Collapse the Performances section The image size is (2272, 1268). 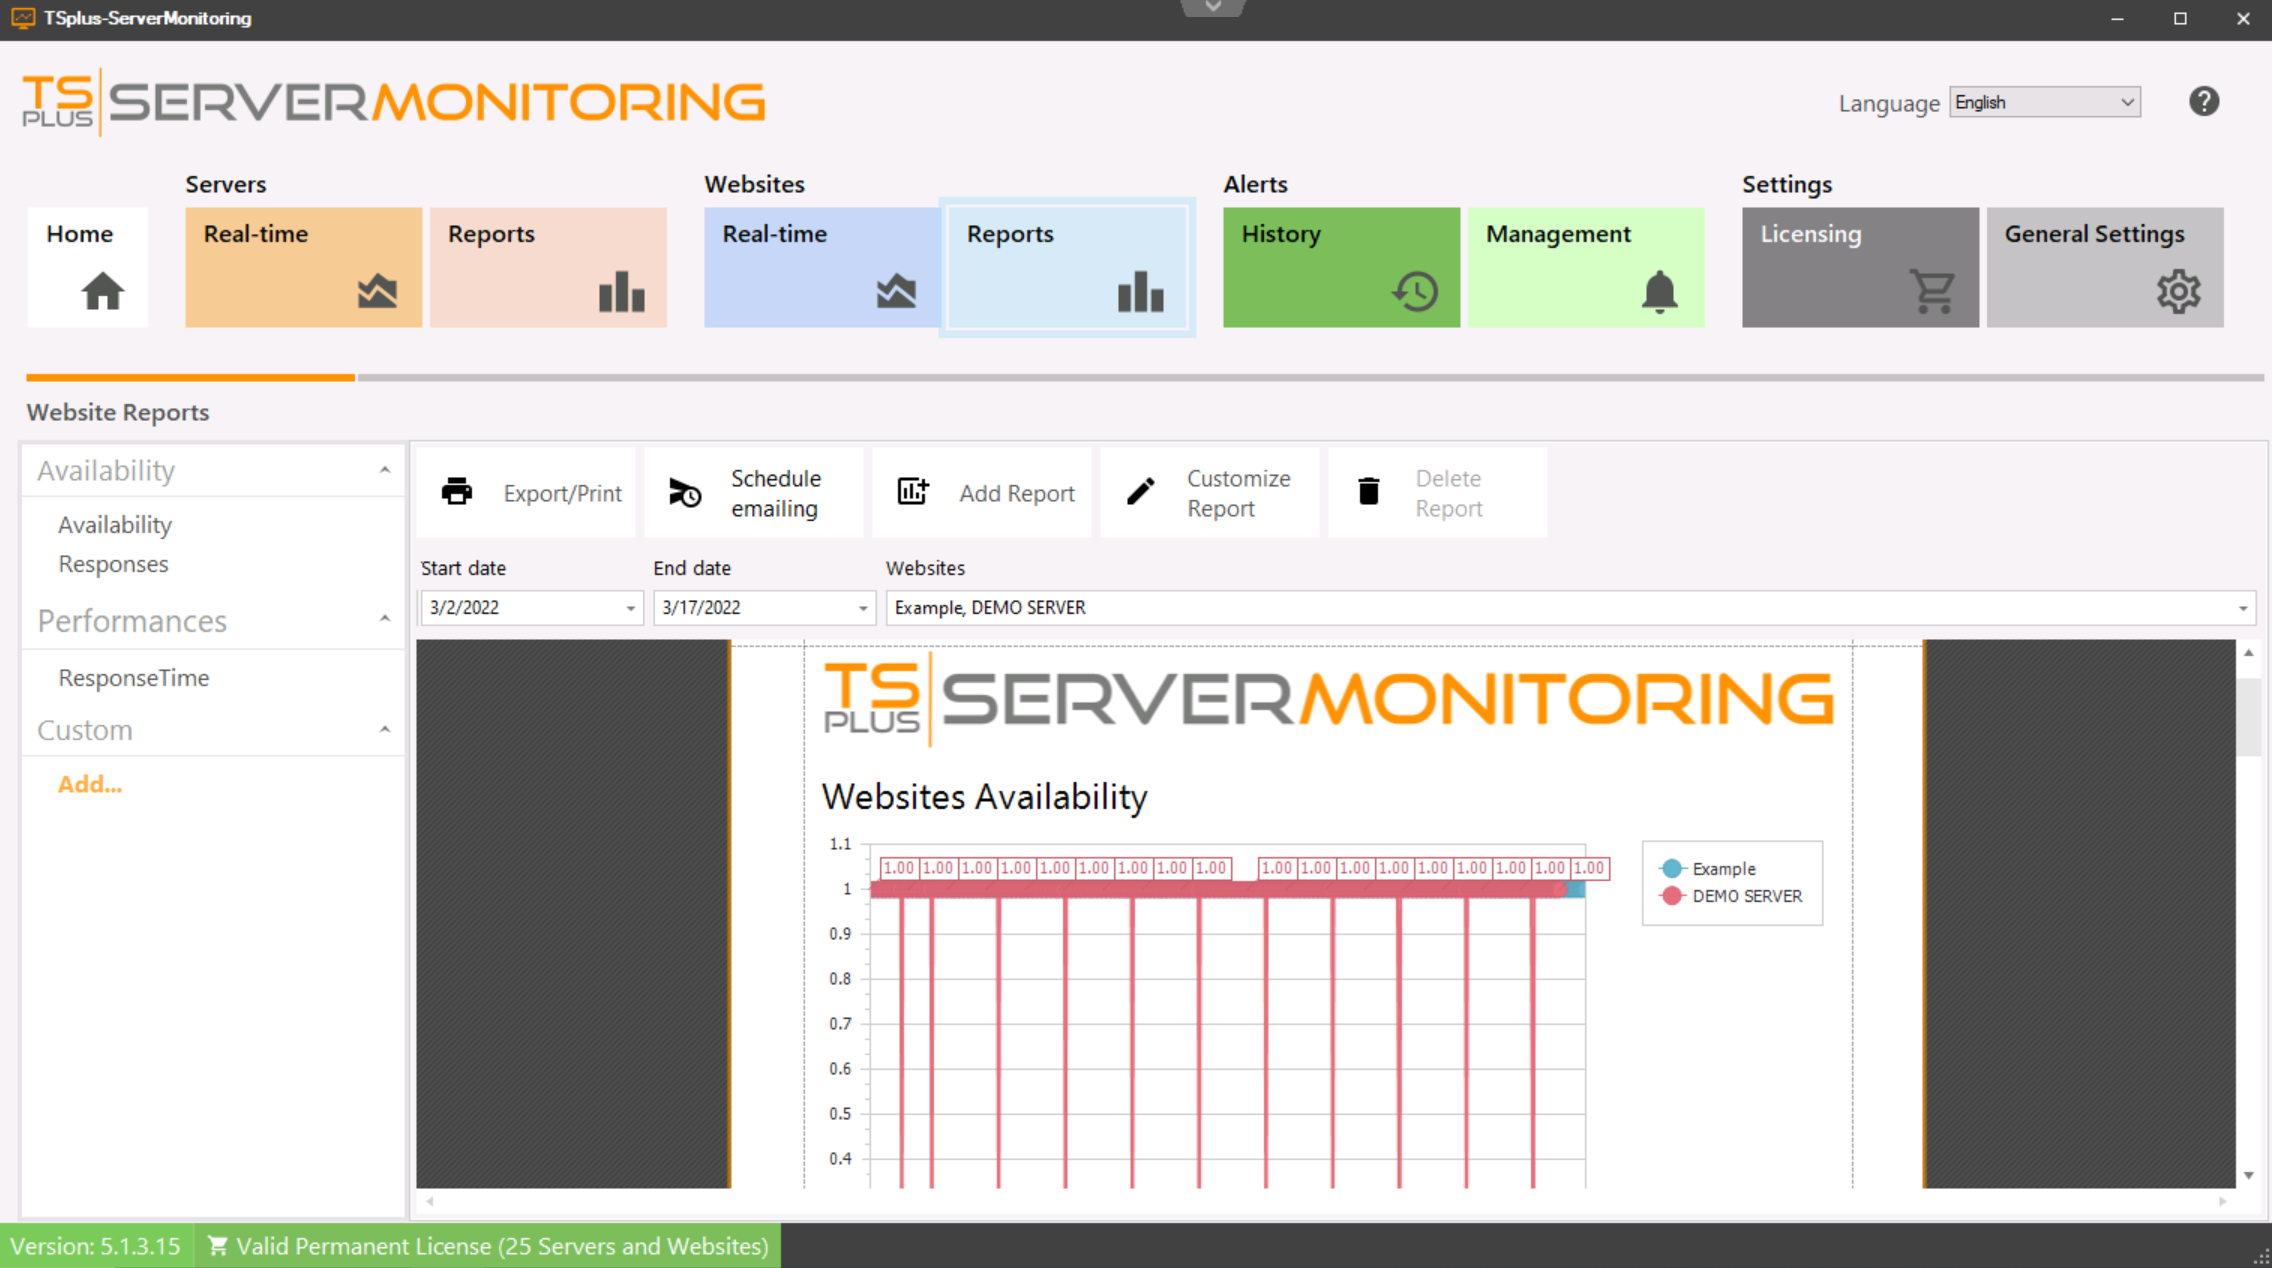(385, 620)
